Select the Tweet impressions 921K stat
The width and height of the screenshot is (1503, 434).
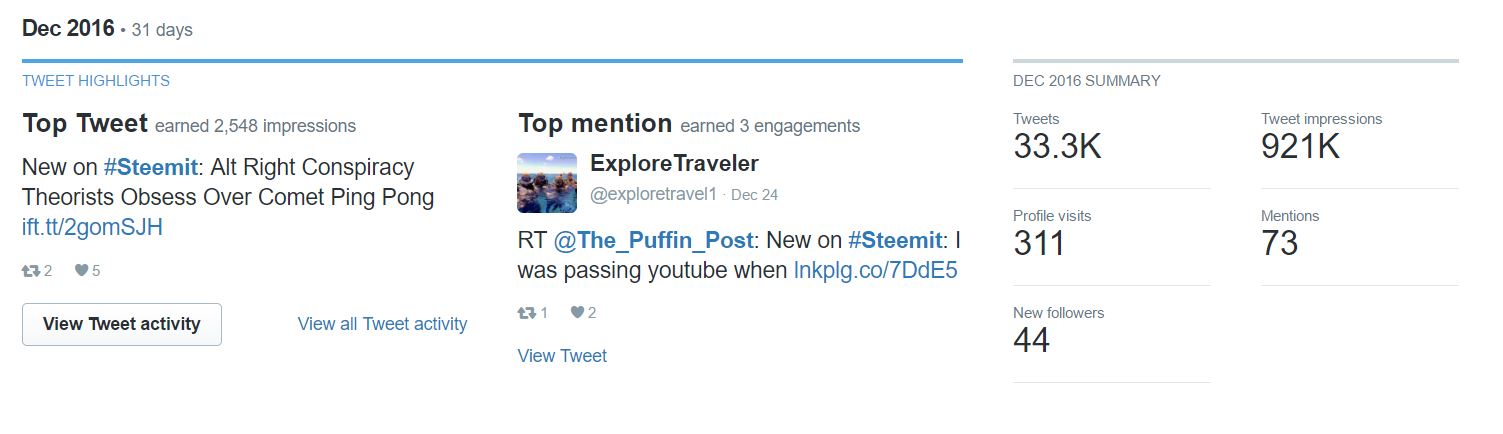[x=1300, y=147]
